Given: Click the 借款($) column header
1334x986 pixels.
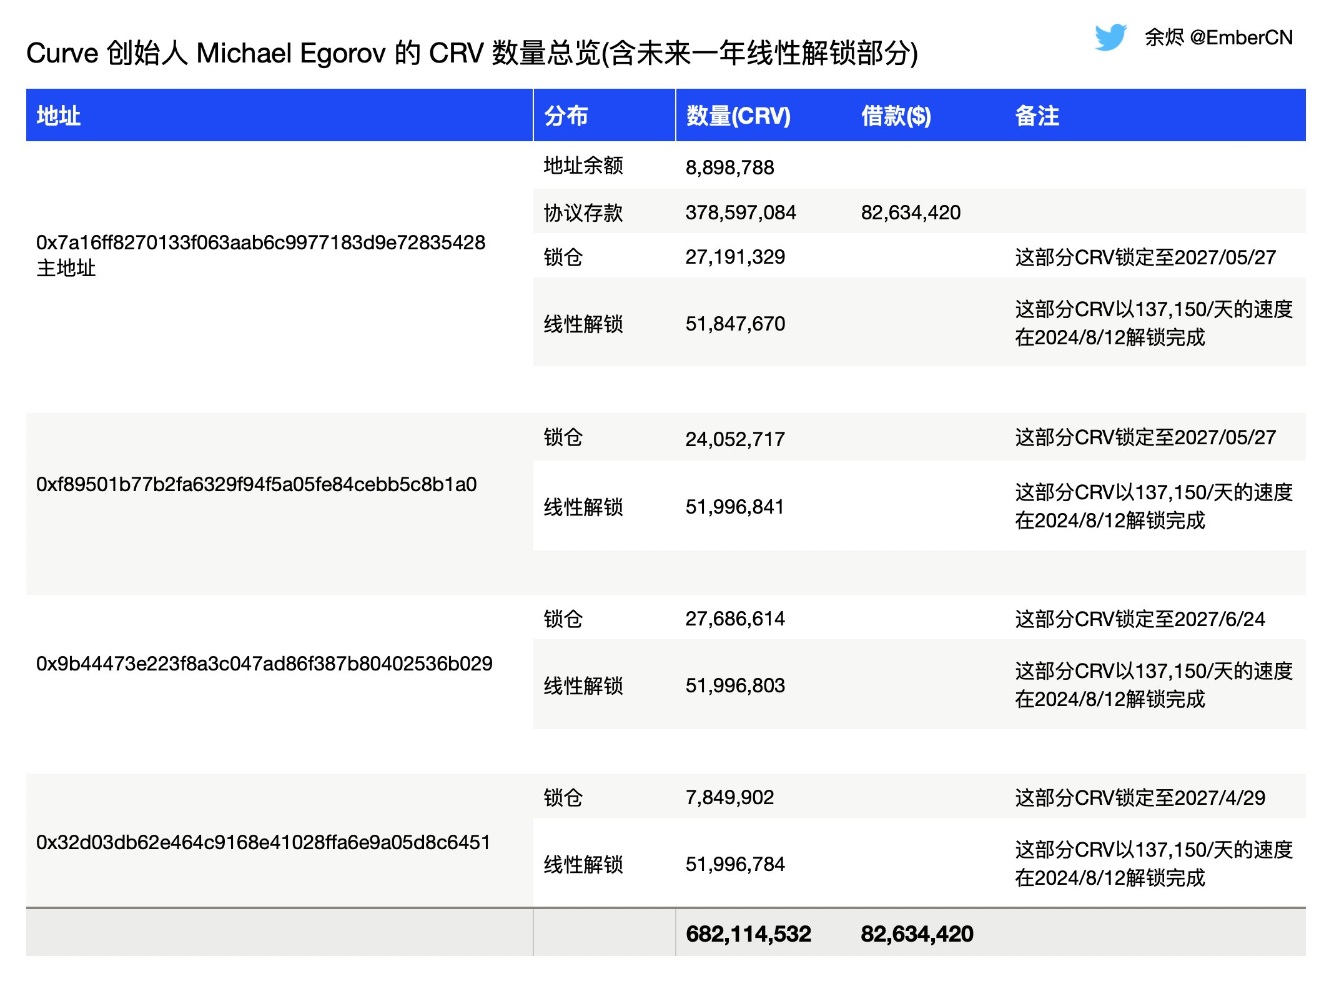Looking at the screenshot, I should (896, 116).
